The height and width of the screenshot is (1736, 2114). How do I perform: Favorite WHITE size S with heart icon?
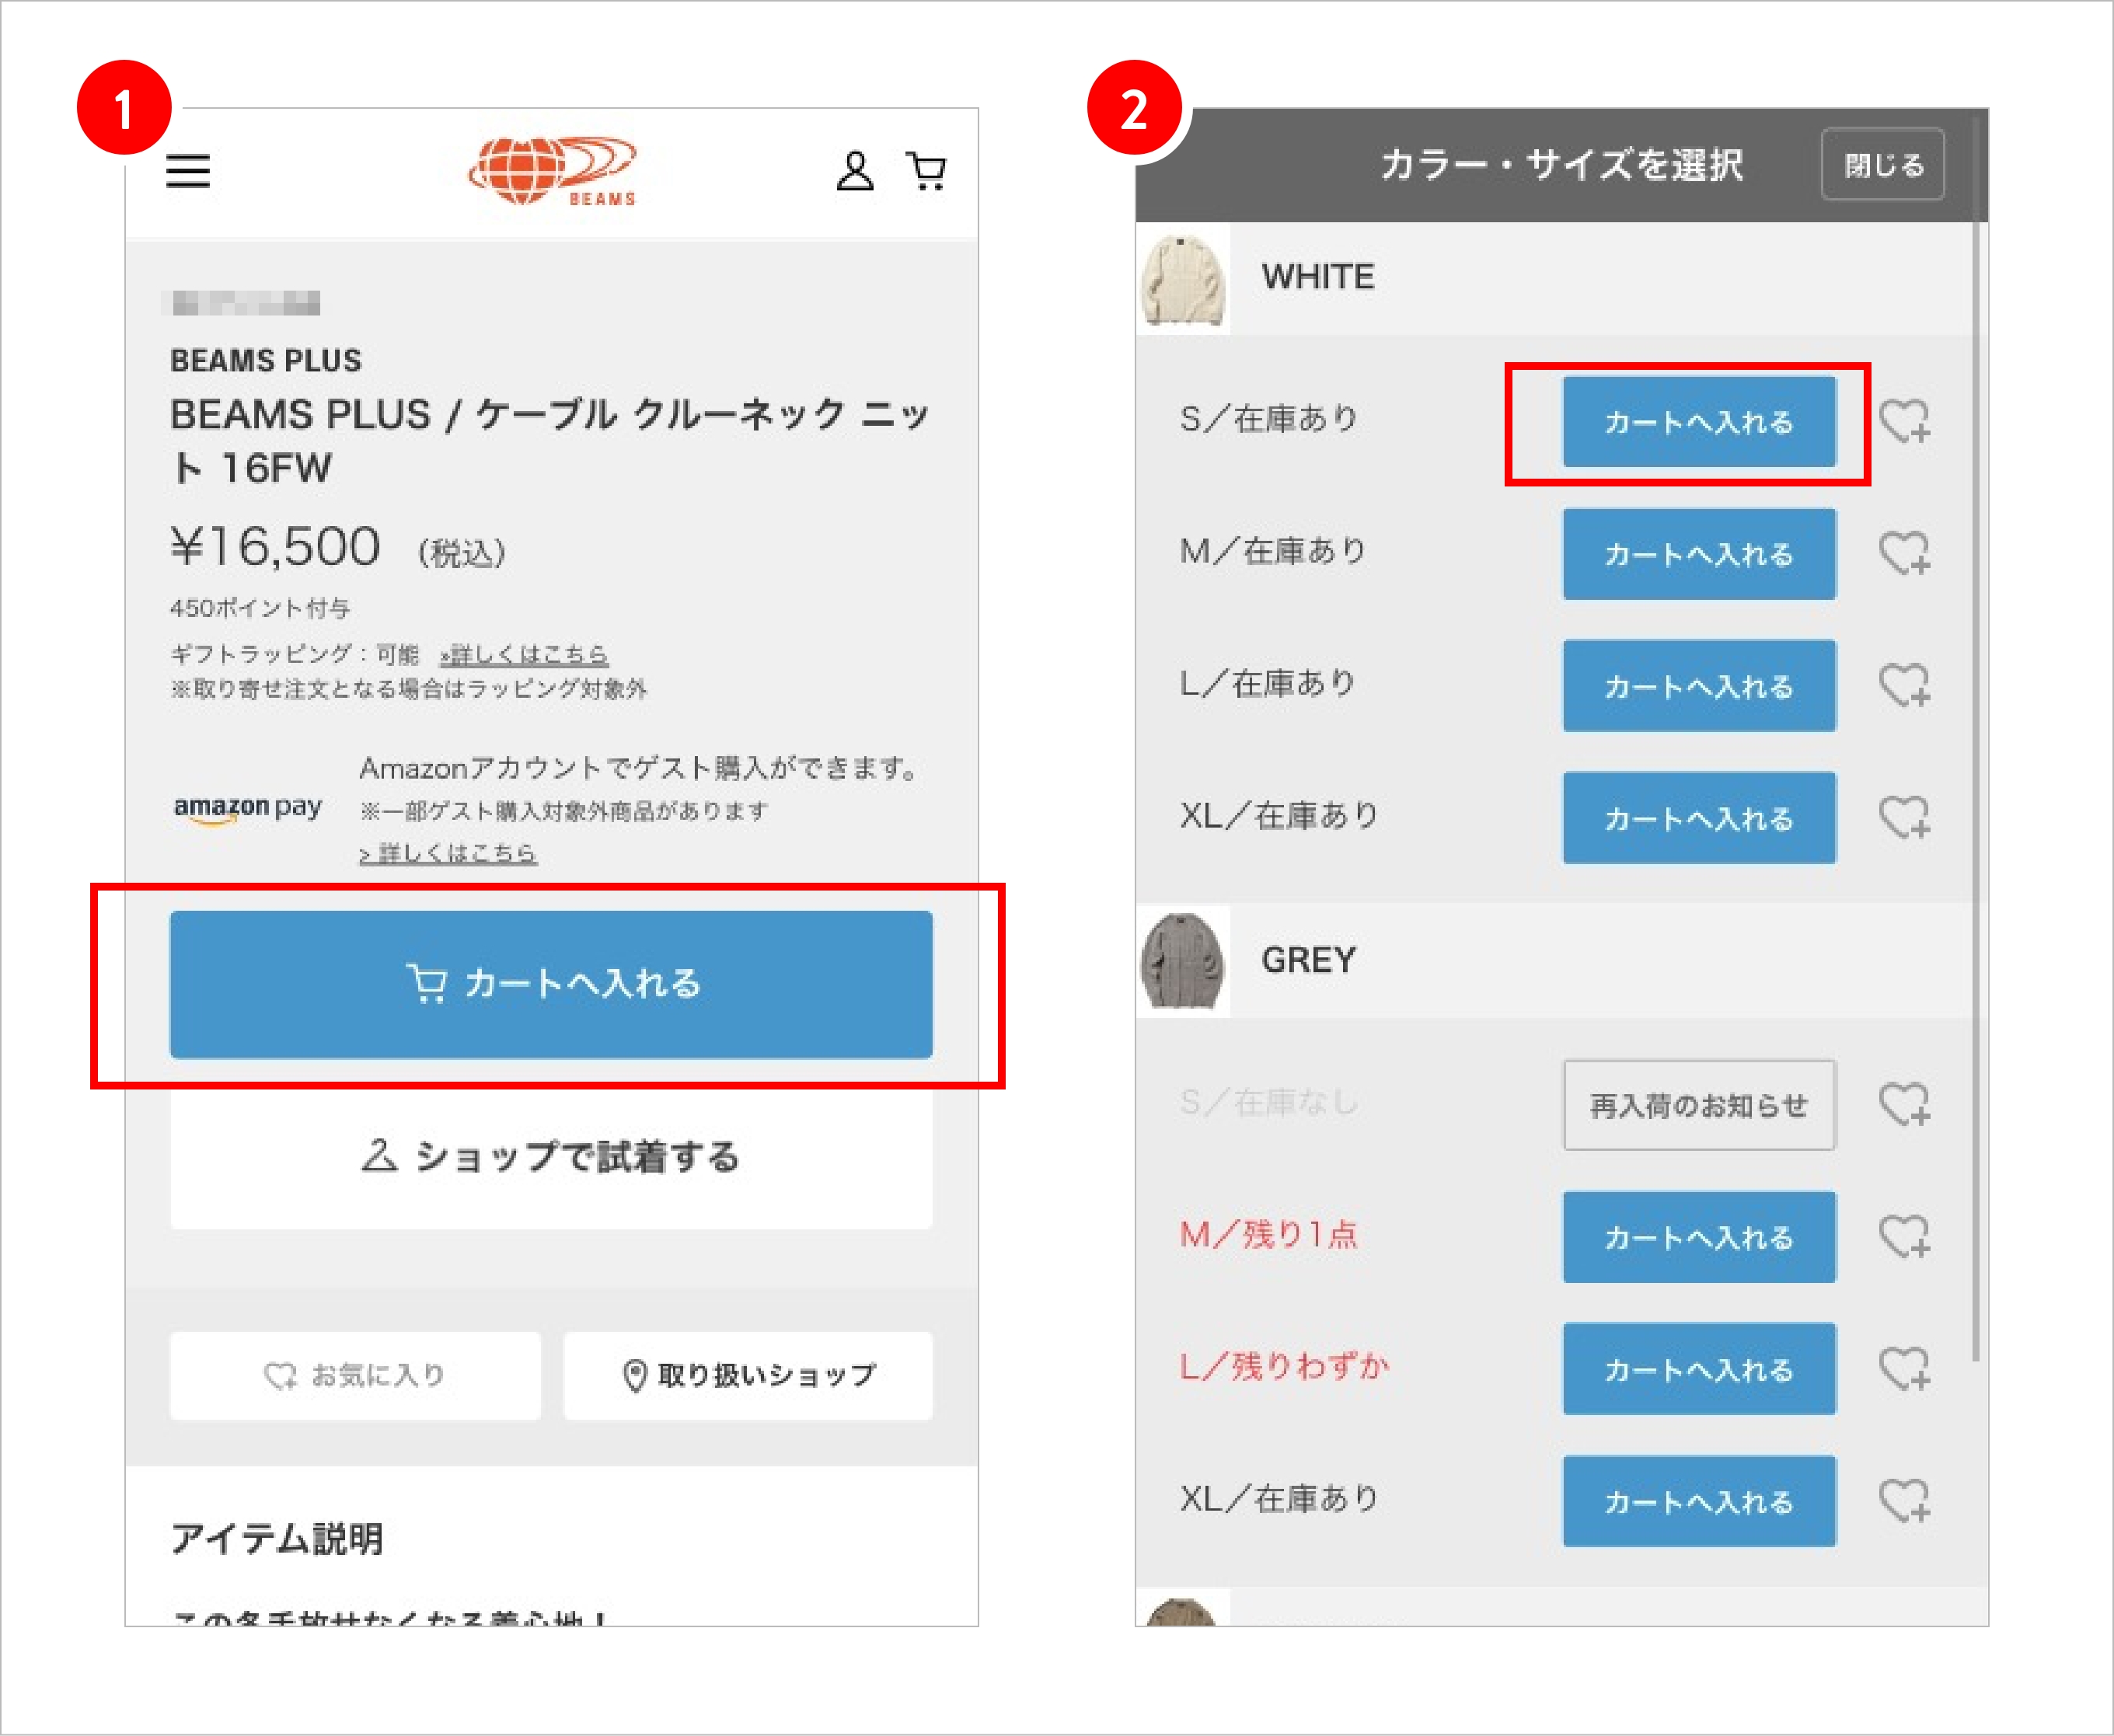point(1904,421)
